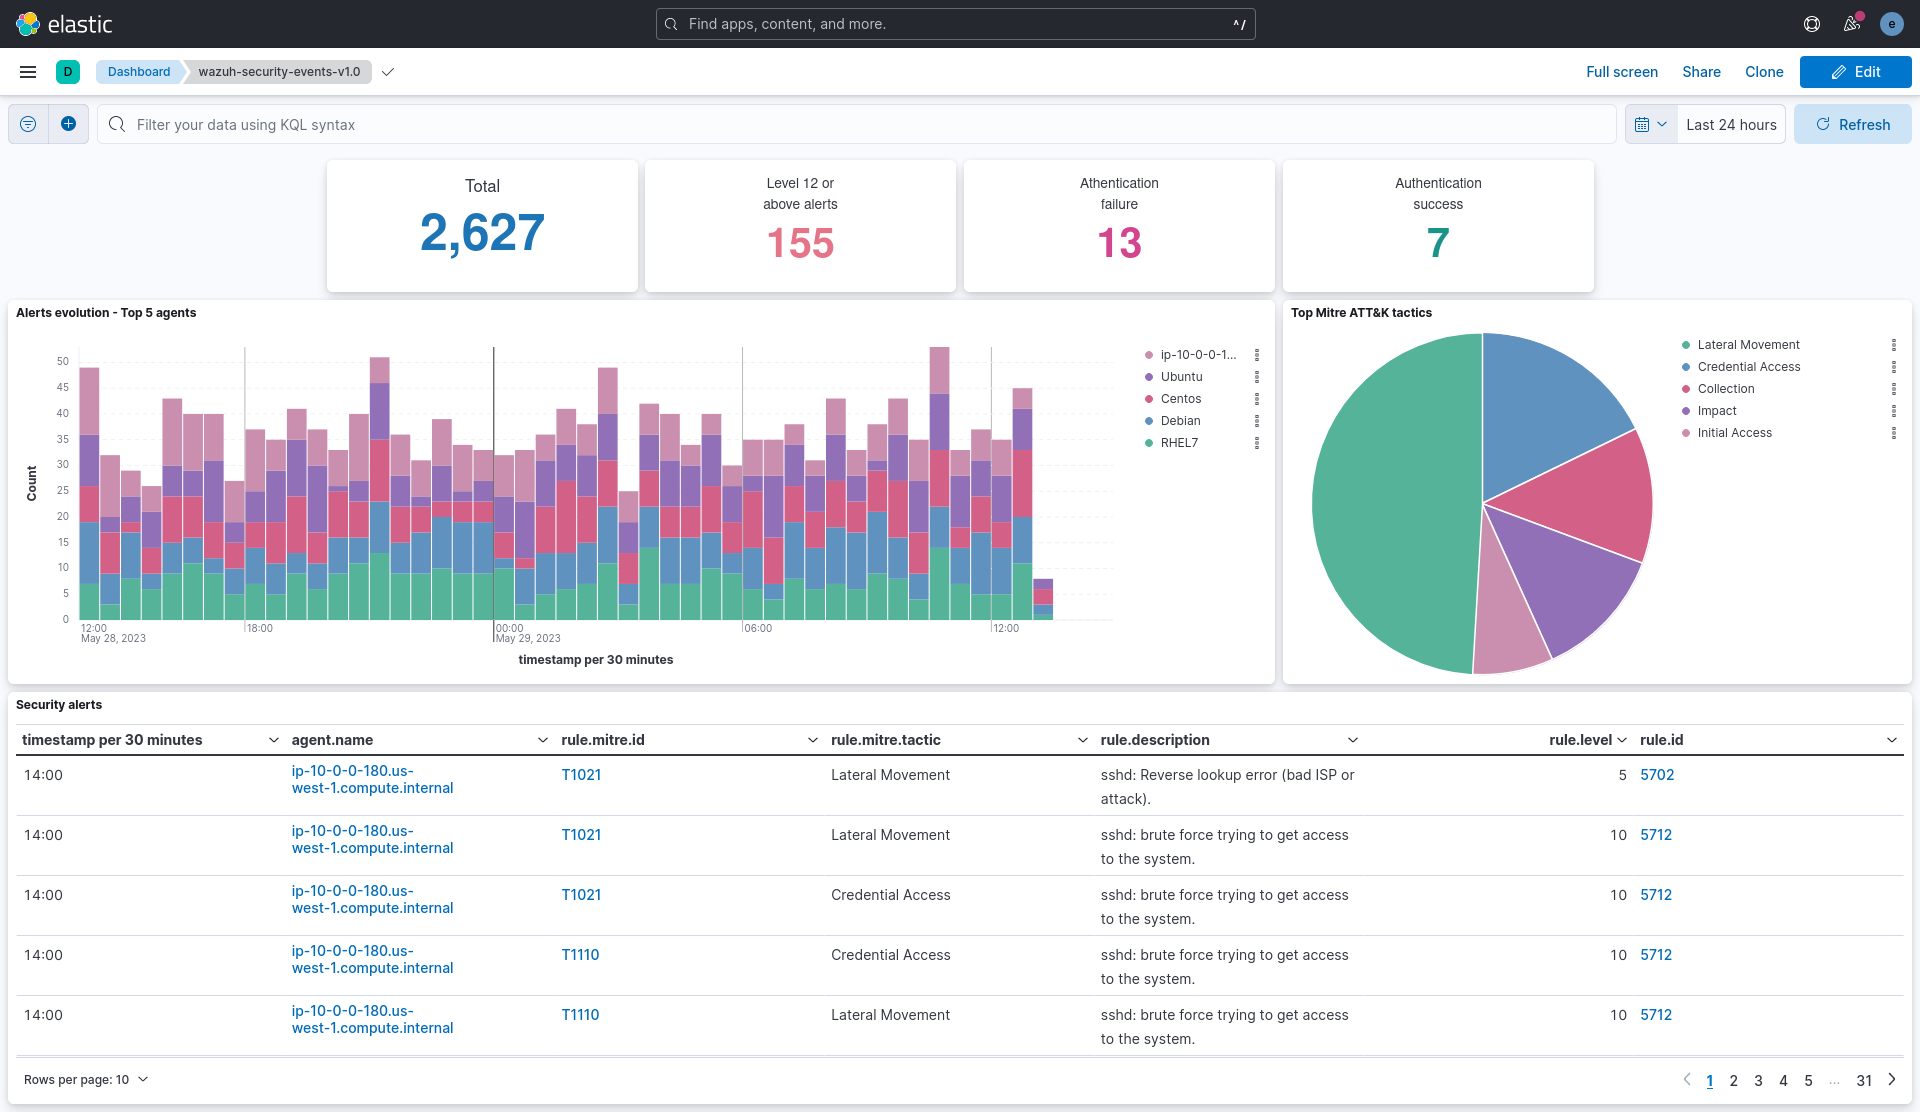Focus the KQL filter input field
The width and height of the screenshot is (1920, 1112).
860,124
